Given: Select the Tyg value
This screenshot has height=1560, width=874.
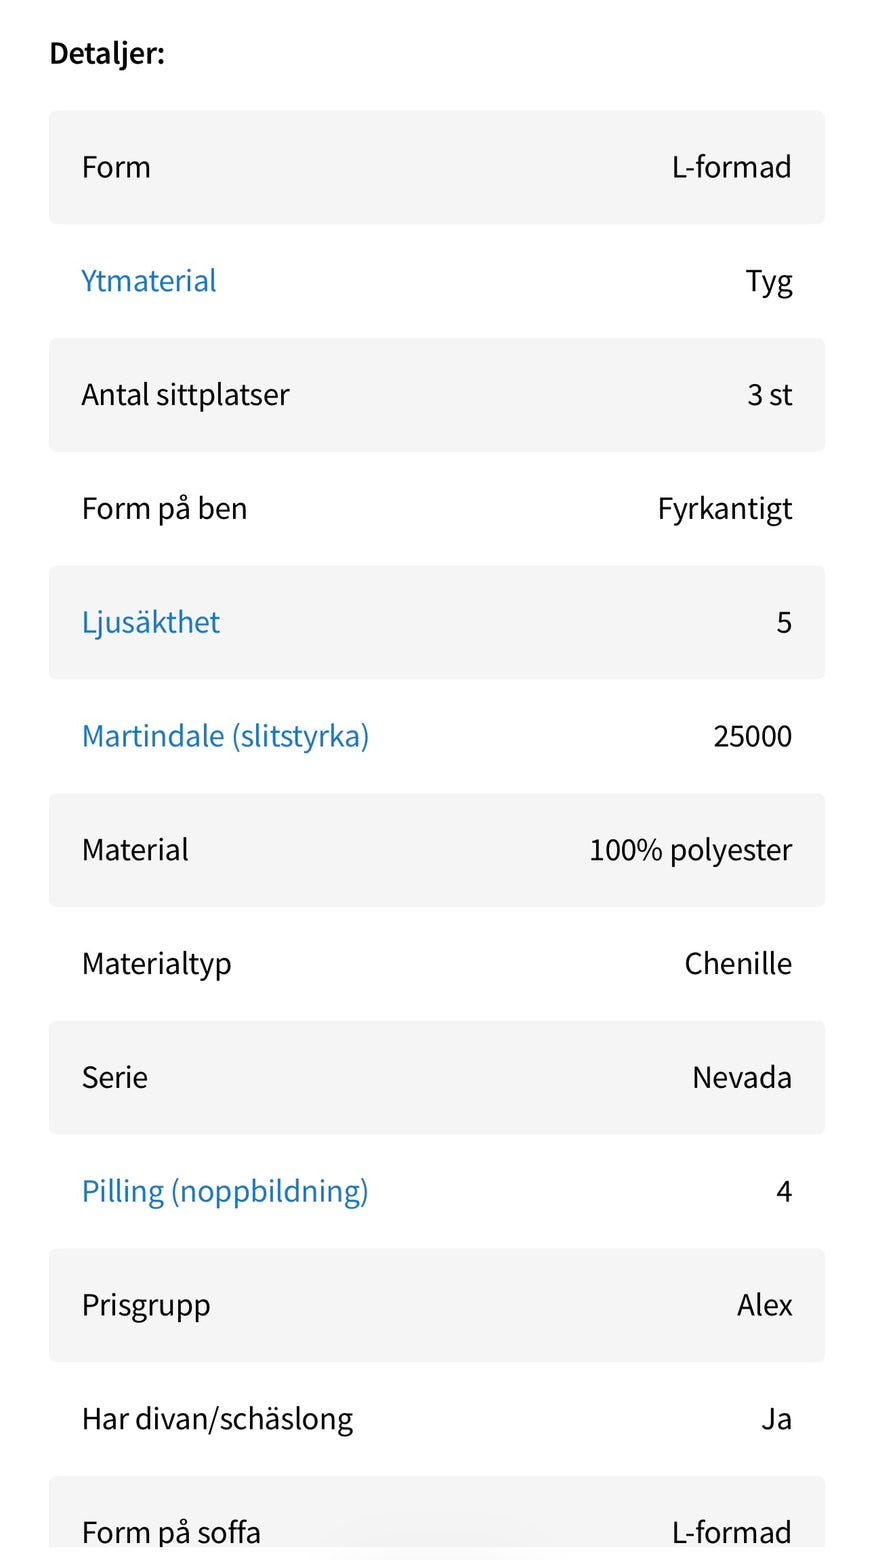Looking at the screenshot, I should [768, 282].
